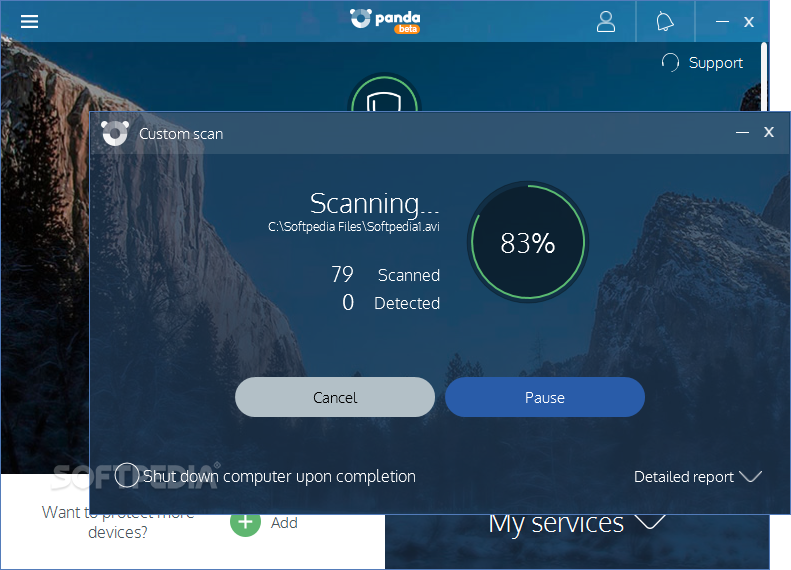Close the Custom scan dialog
This screenshot has height=570, width=791.
(769, 132)
